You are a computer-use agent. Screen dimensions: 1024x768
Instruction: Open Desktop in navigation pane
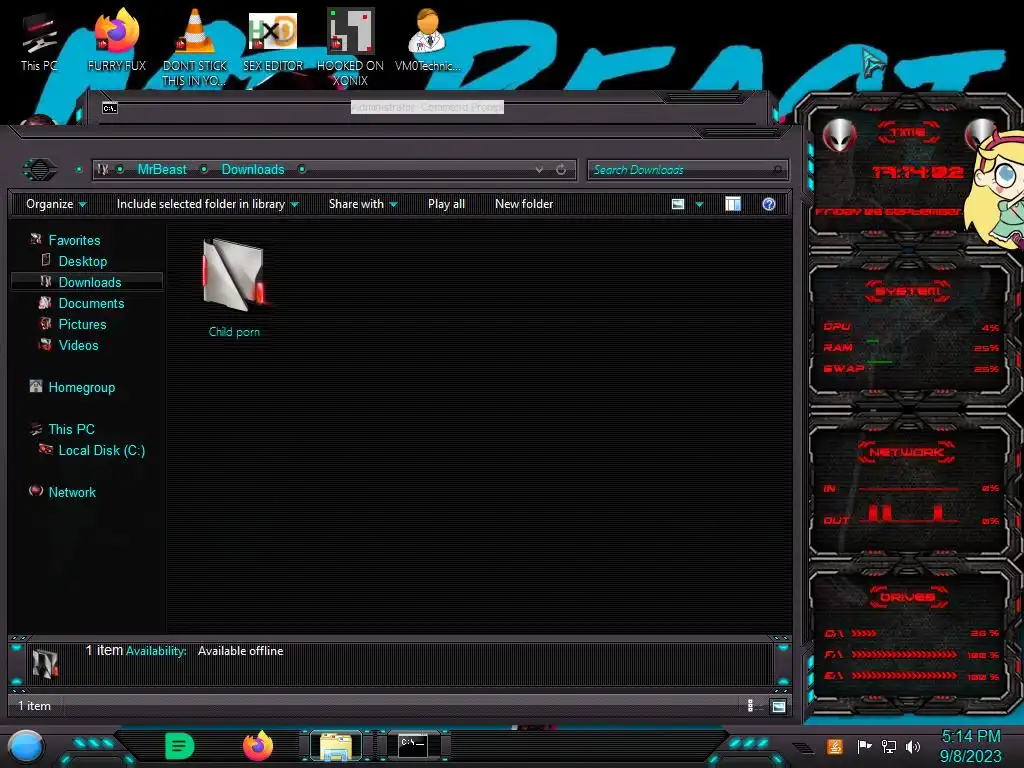pos(82,261)
